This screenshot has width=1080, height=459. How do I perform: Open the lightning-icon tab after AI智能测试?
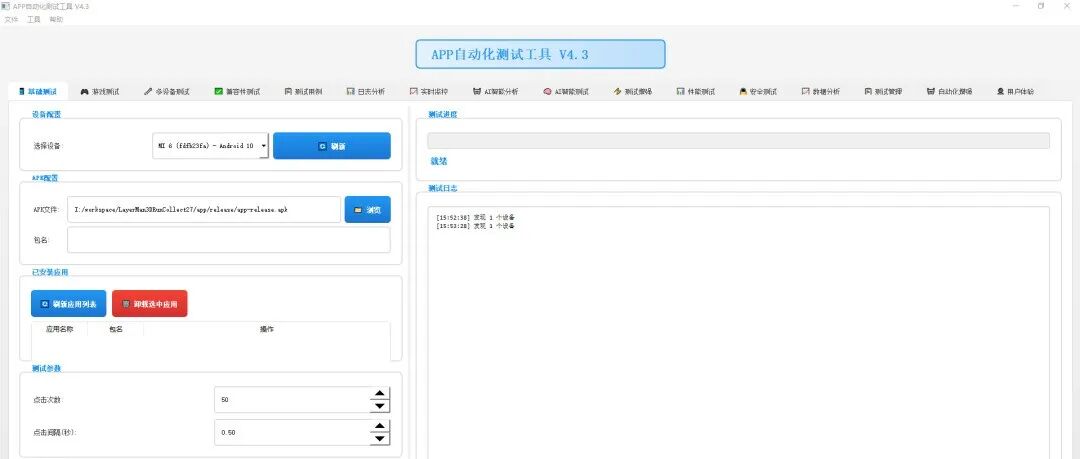pos(633,92)
